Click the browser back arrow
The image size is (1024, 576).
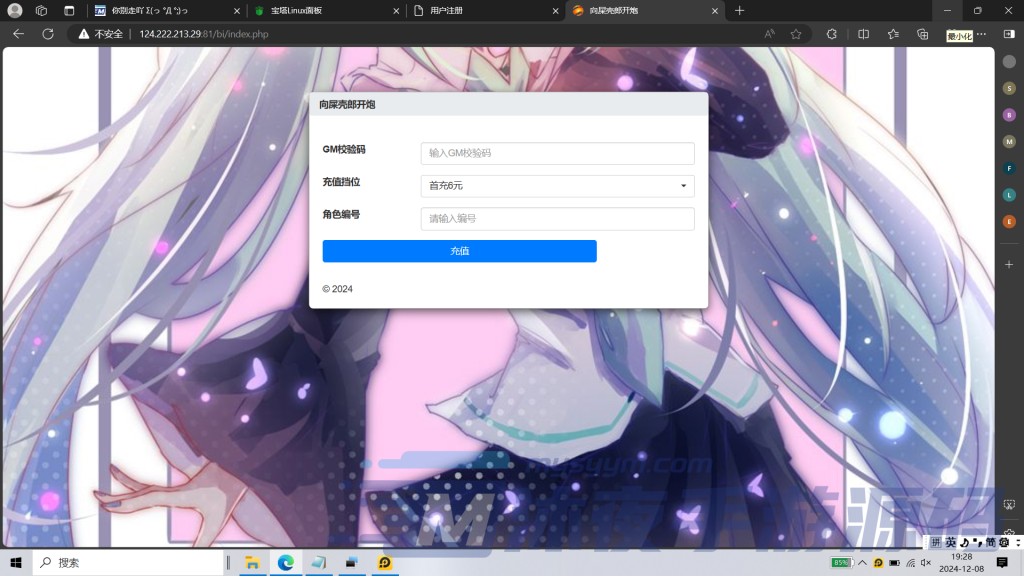18,33
